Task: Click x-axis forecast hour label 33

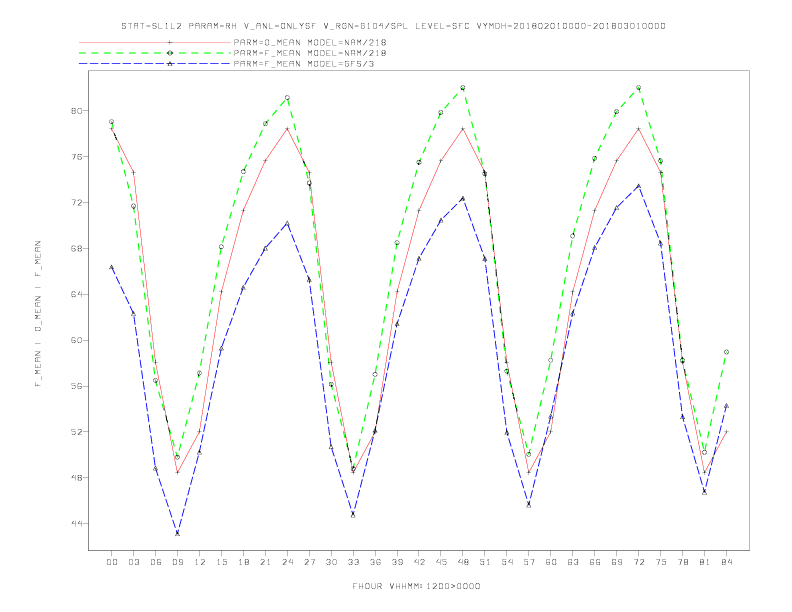Action: (x=353, y=562)
